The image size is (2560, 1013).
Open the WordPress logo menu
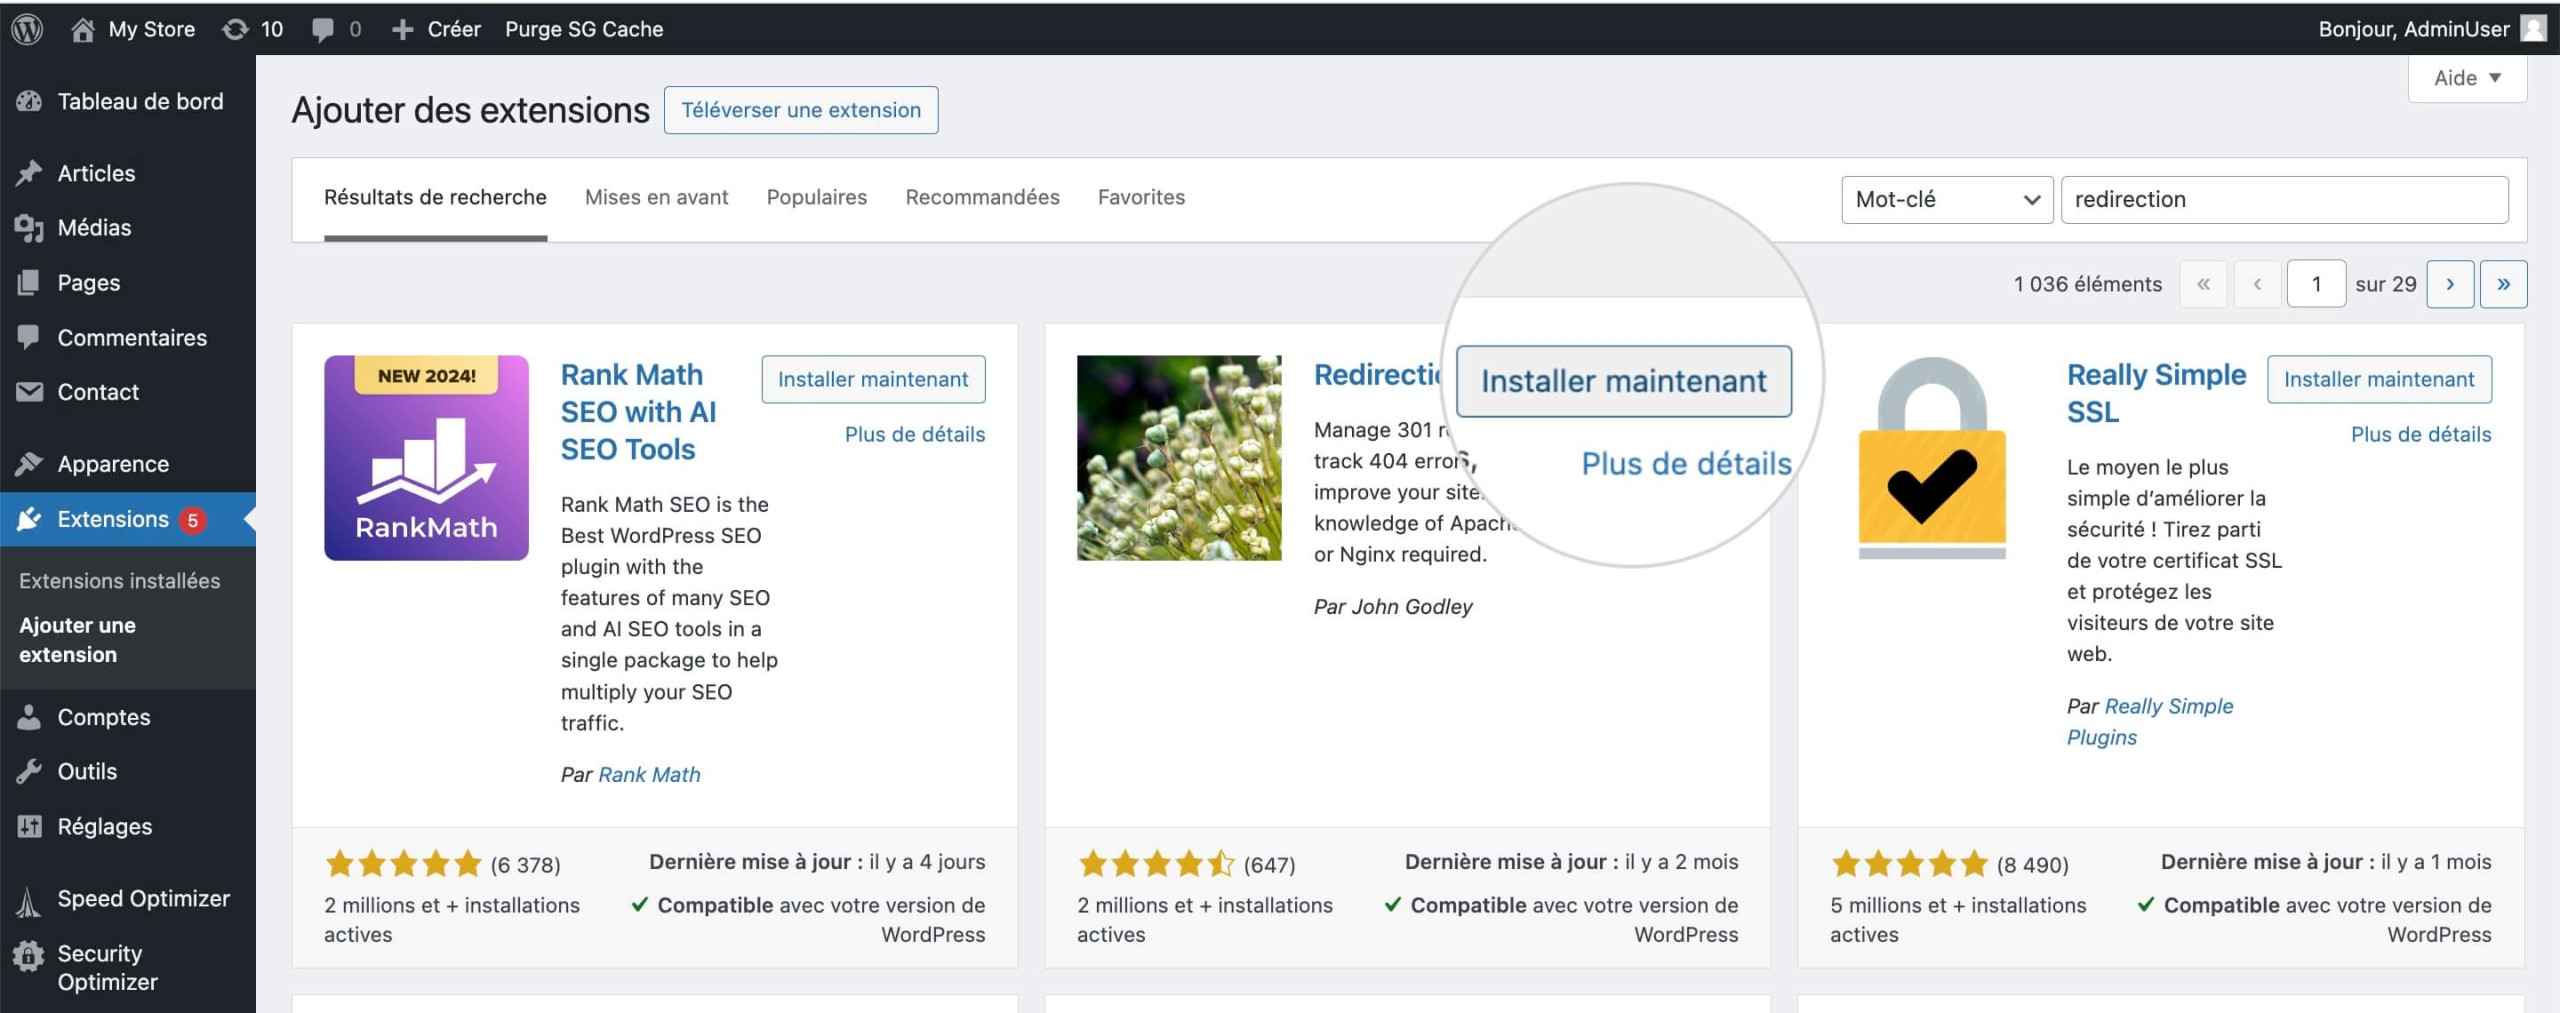pos(27,29)
